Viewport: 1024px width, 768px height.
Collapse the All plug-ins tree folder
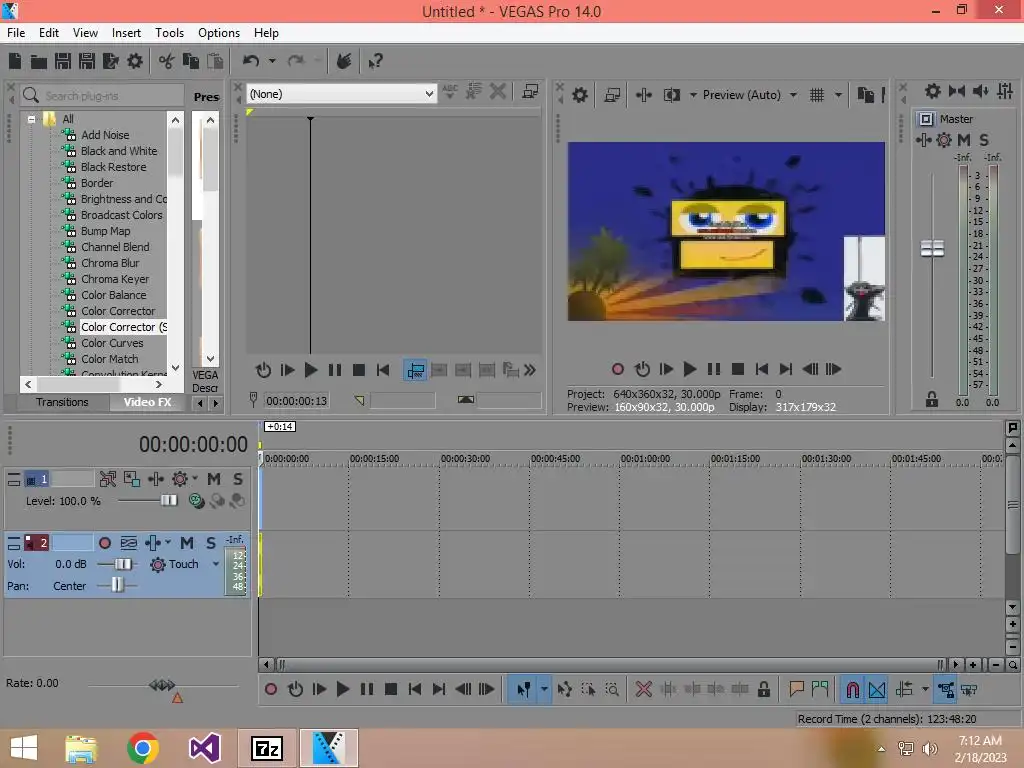[x=31, y=119]
